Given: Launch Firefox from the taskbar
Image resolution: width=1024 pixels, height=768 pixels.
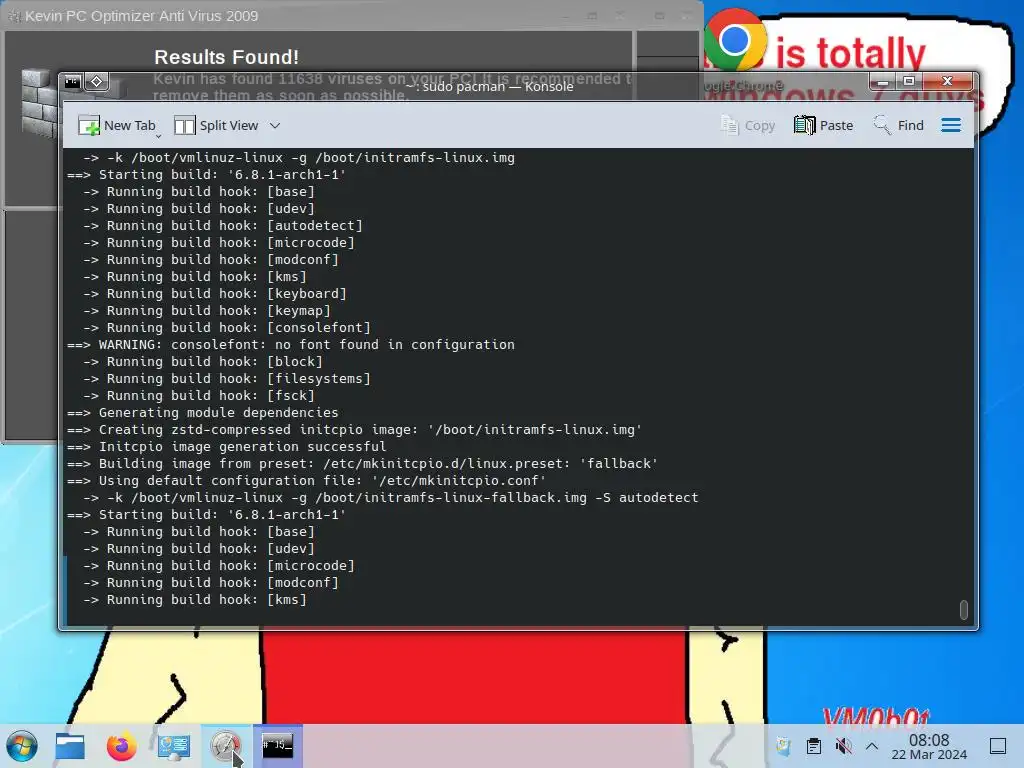Looking at the screenshot, I should (x=121, y=746).
